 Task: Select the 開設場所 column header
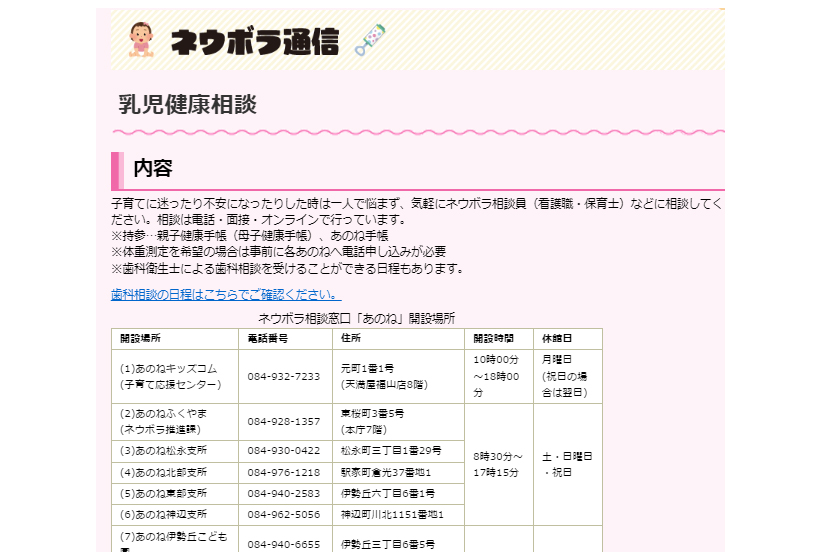141,339
